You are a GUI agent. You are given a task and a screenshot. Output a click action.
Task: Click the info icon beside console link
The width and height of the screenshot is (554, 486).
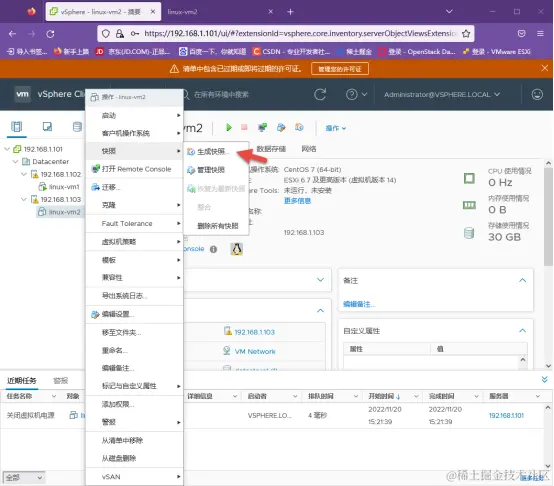[x=213, y=249]
